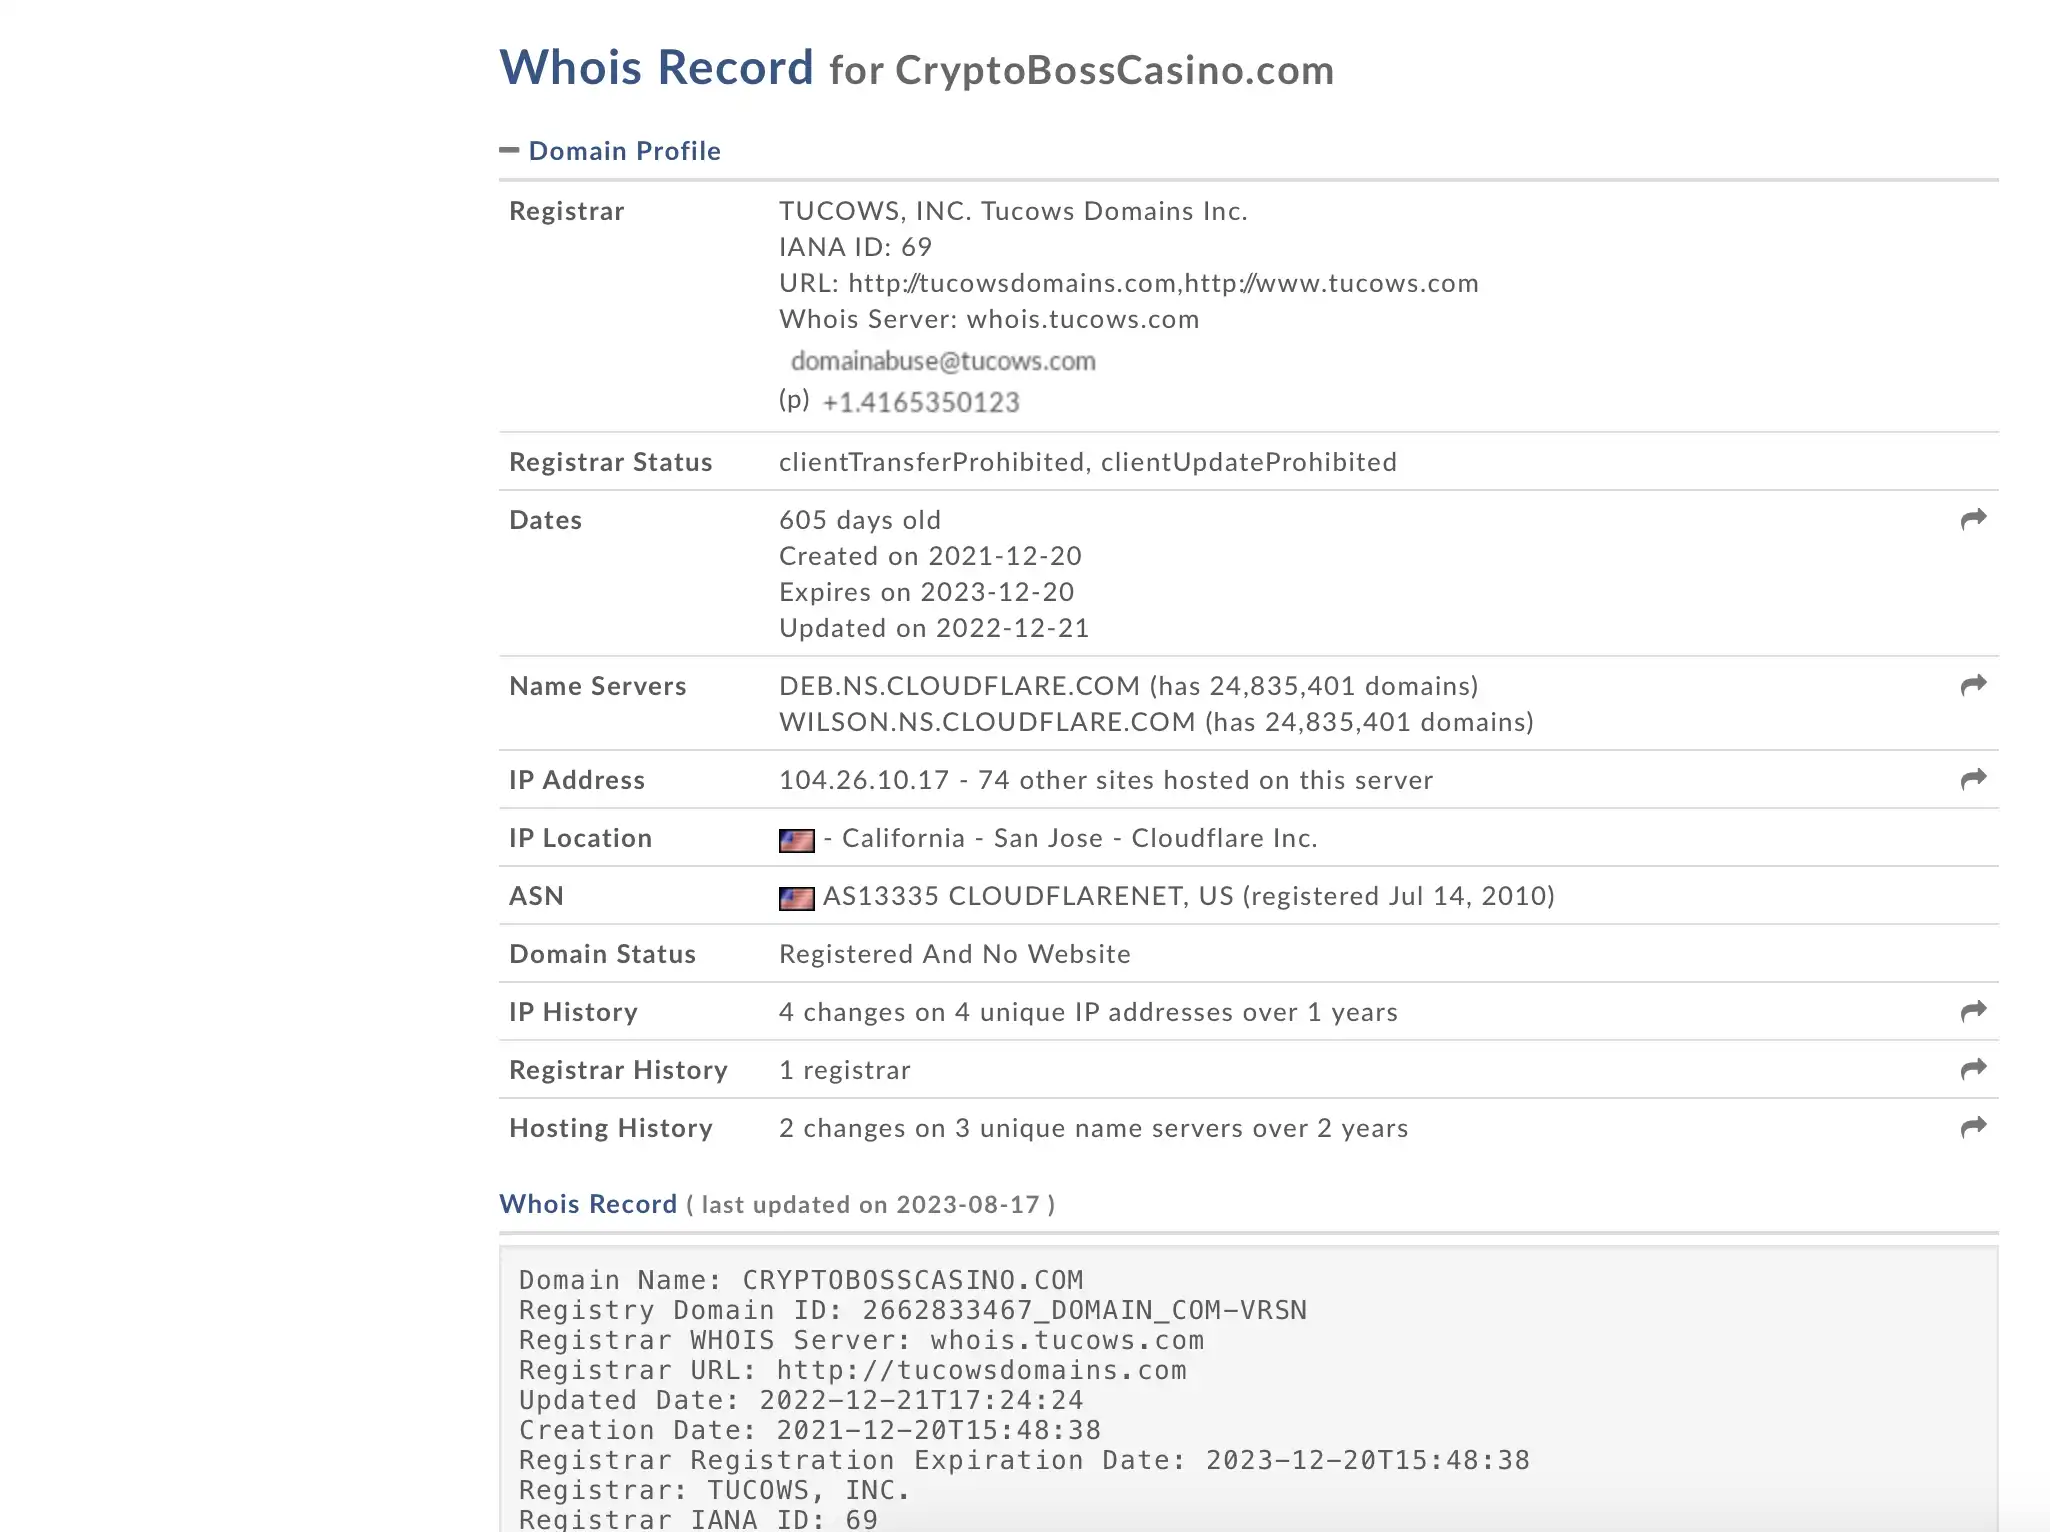
Task: Click DEB.NS.CLOUDFLARE.COM name server text
Action: point(960,686)
